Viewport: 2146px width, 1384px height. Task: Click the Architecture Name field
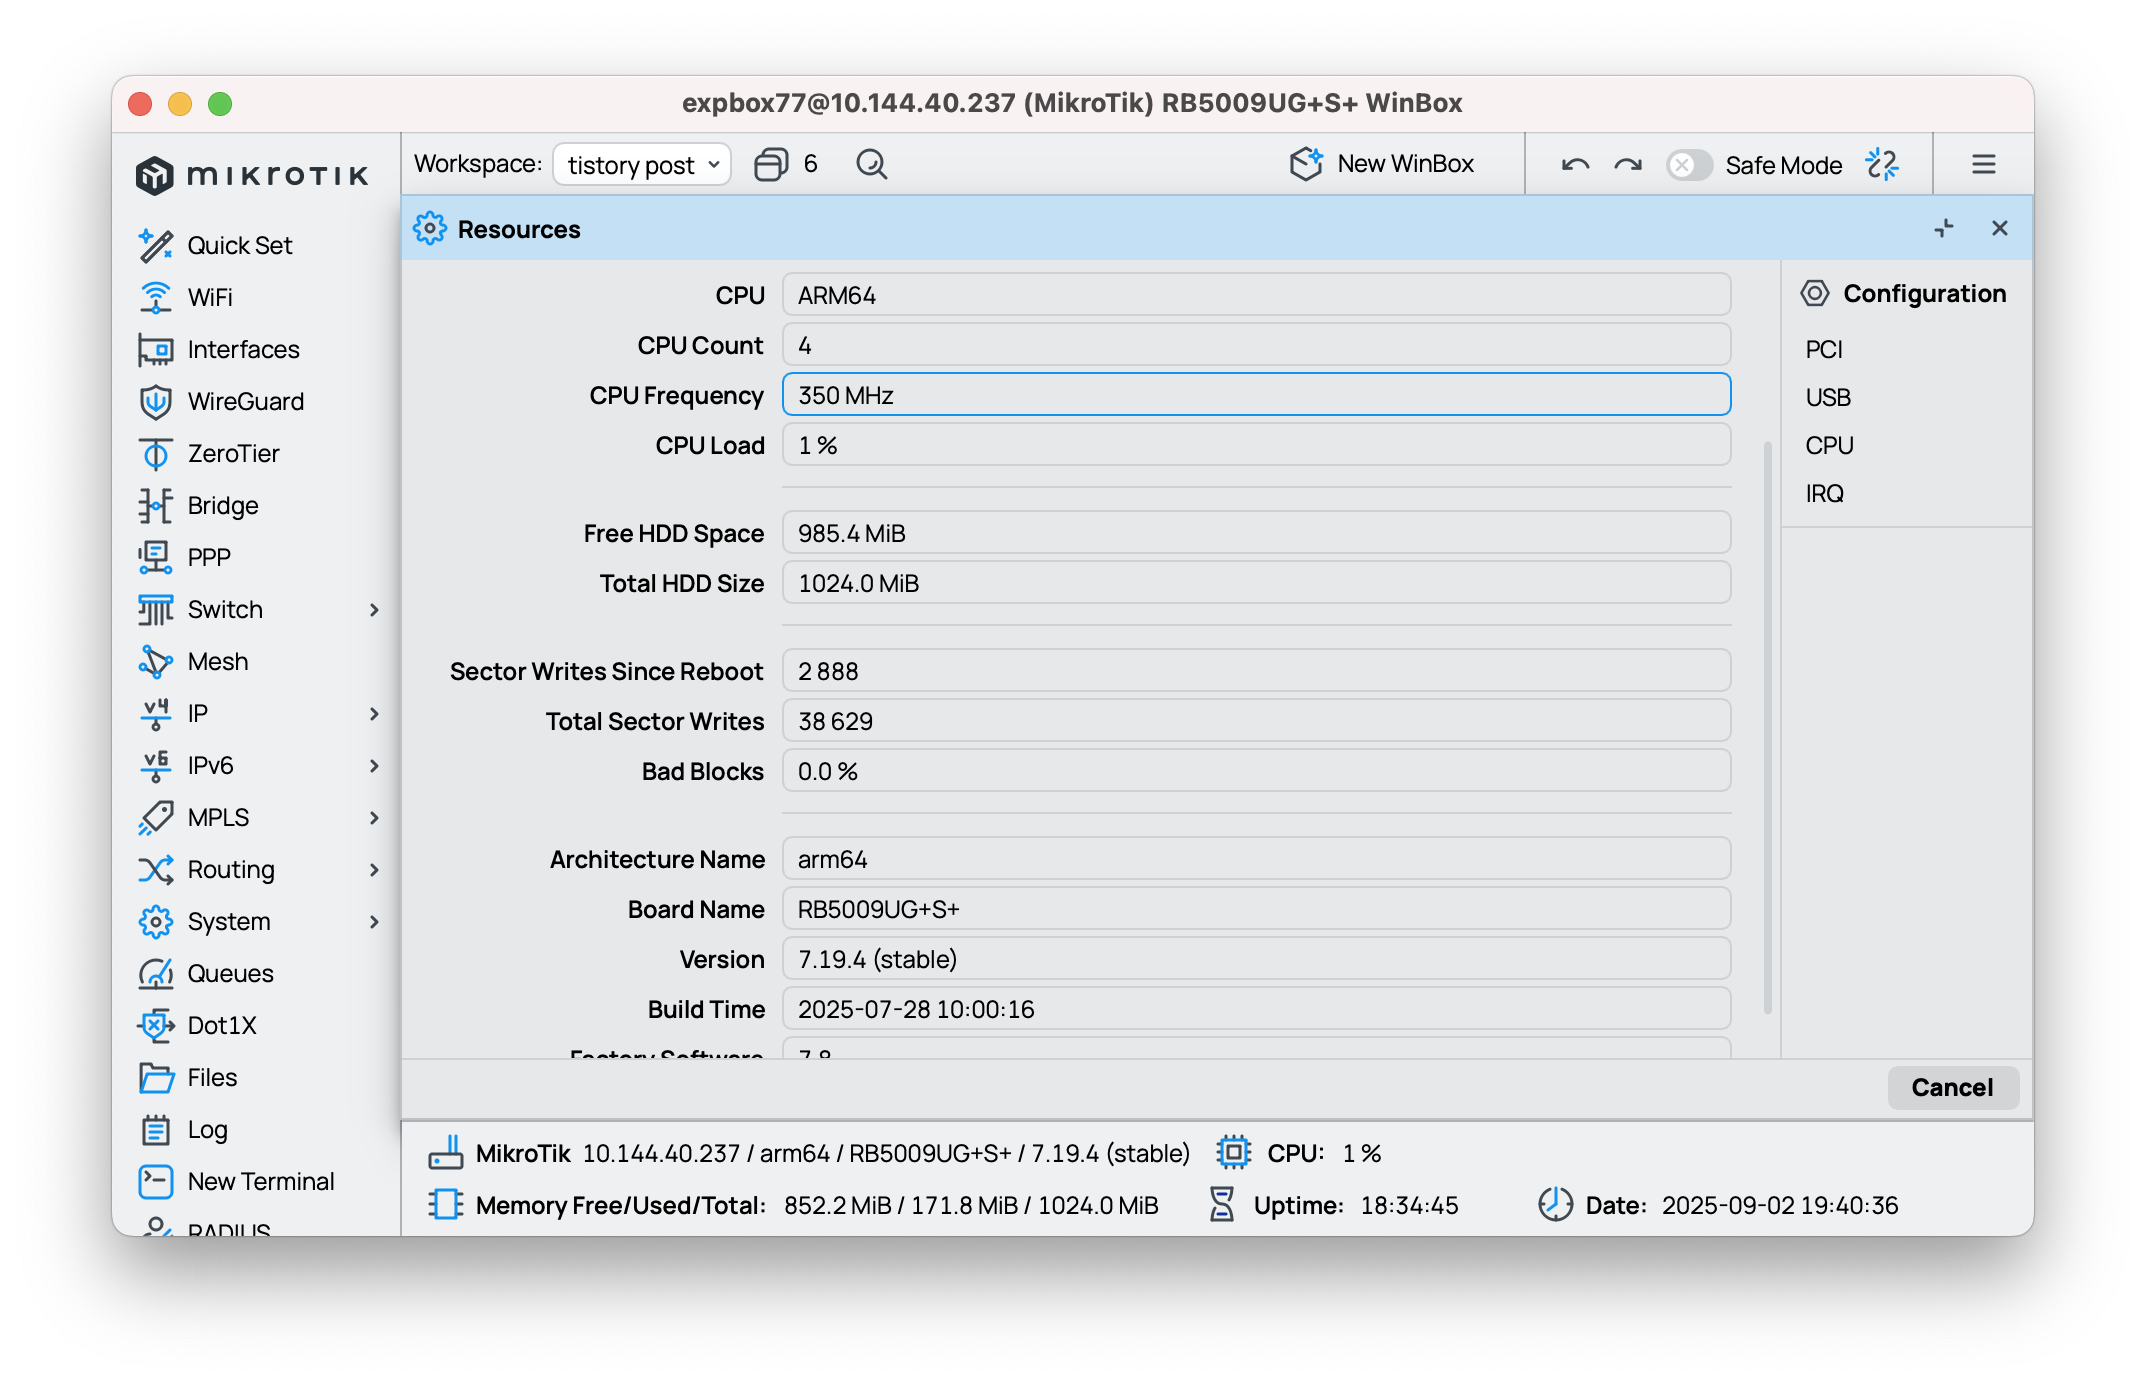(1257, 859)
